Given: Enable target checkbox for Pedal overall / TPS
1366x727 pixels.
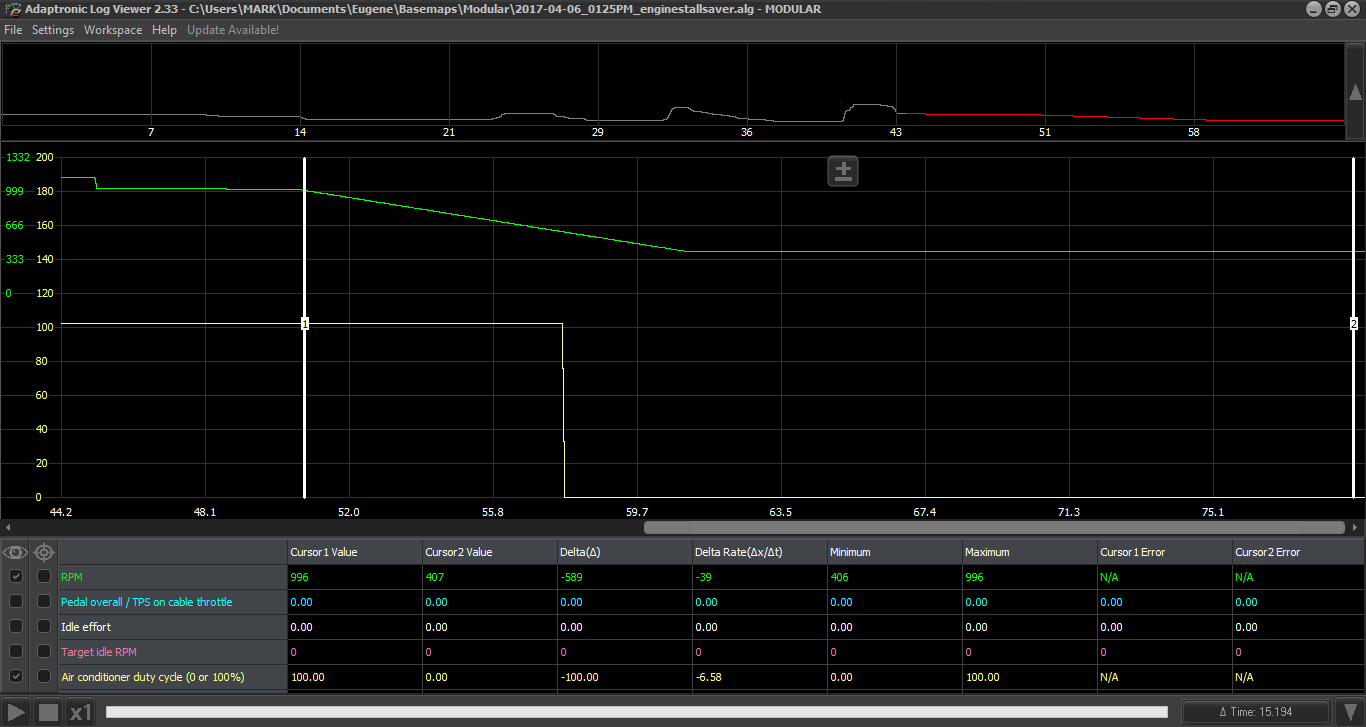Looking at the screenshot, I should [44, 601].
